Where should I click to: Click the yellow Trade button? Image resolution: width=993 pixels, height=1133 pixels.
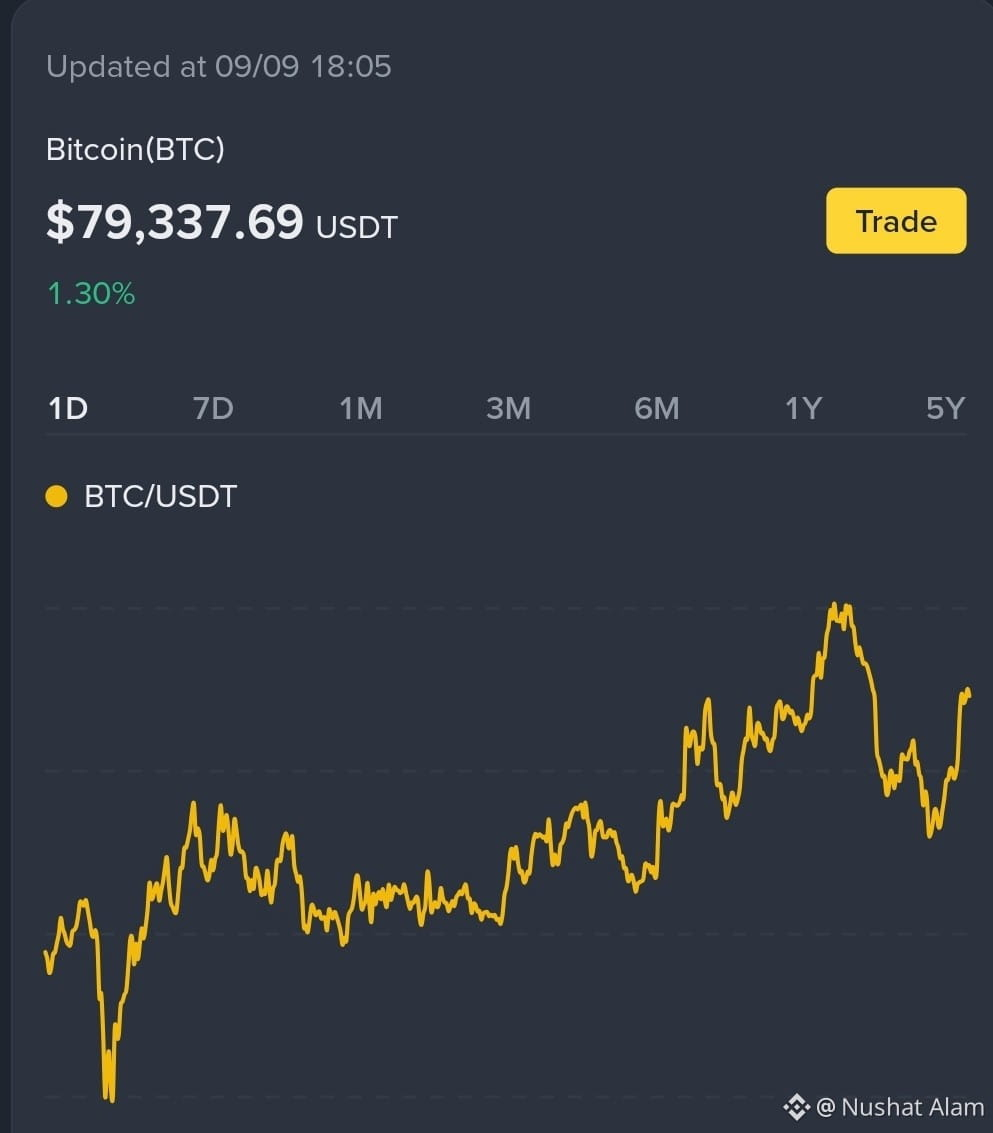tap(896, 220)
